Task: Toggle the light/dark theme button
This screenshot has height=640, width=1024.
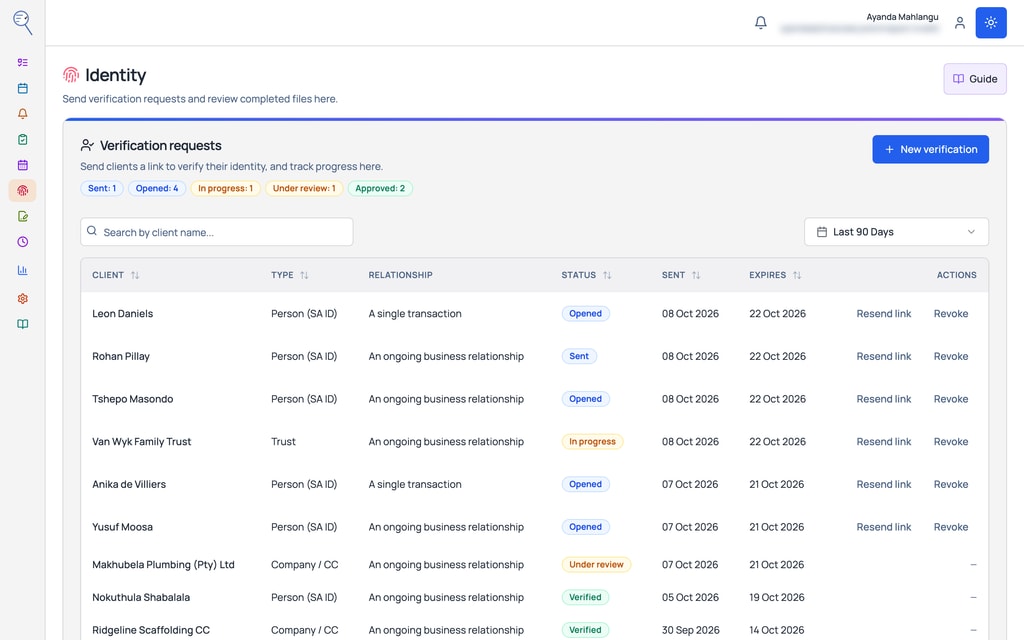Action: click(x=991, y=23)
